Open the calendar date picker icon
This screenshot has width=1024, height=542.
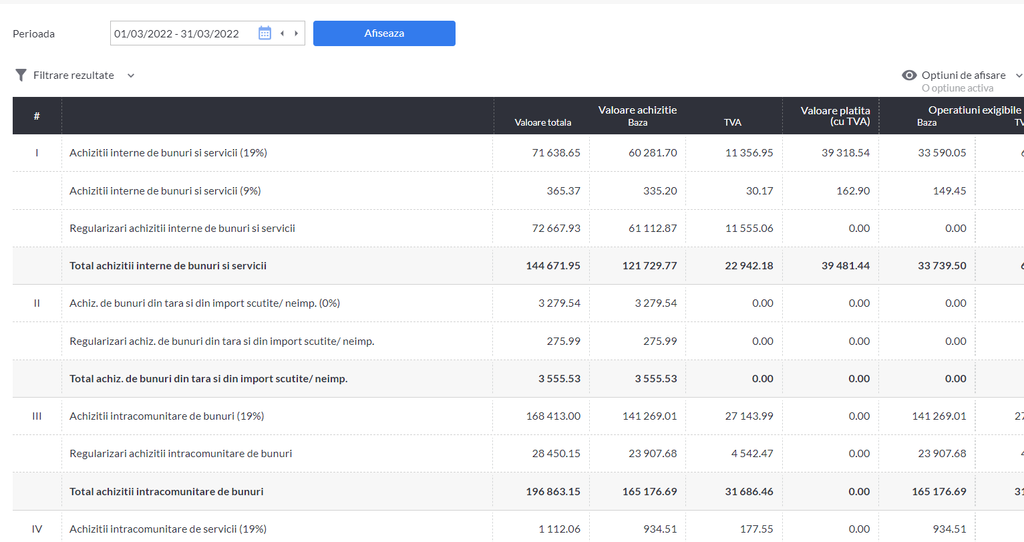264,33
